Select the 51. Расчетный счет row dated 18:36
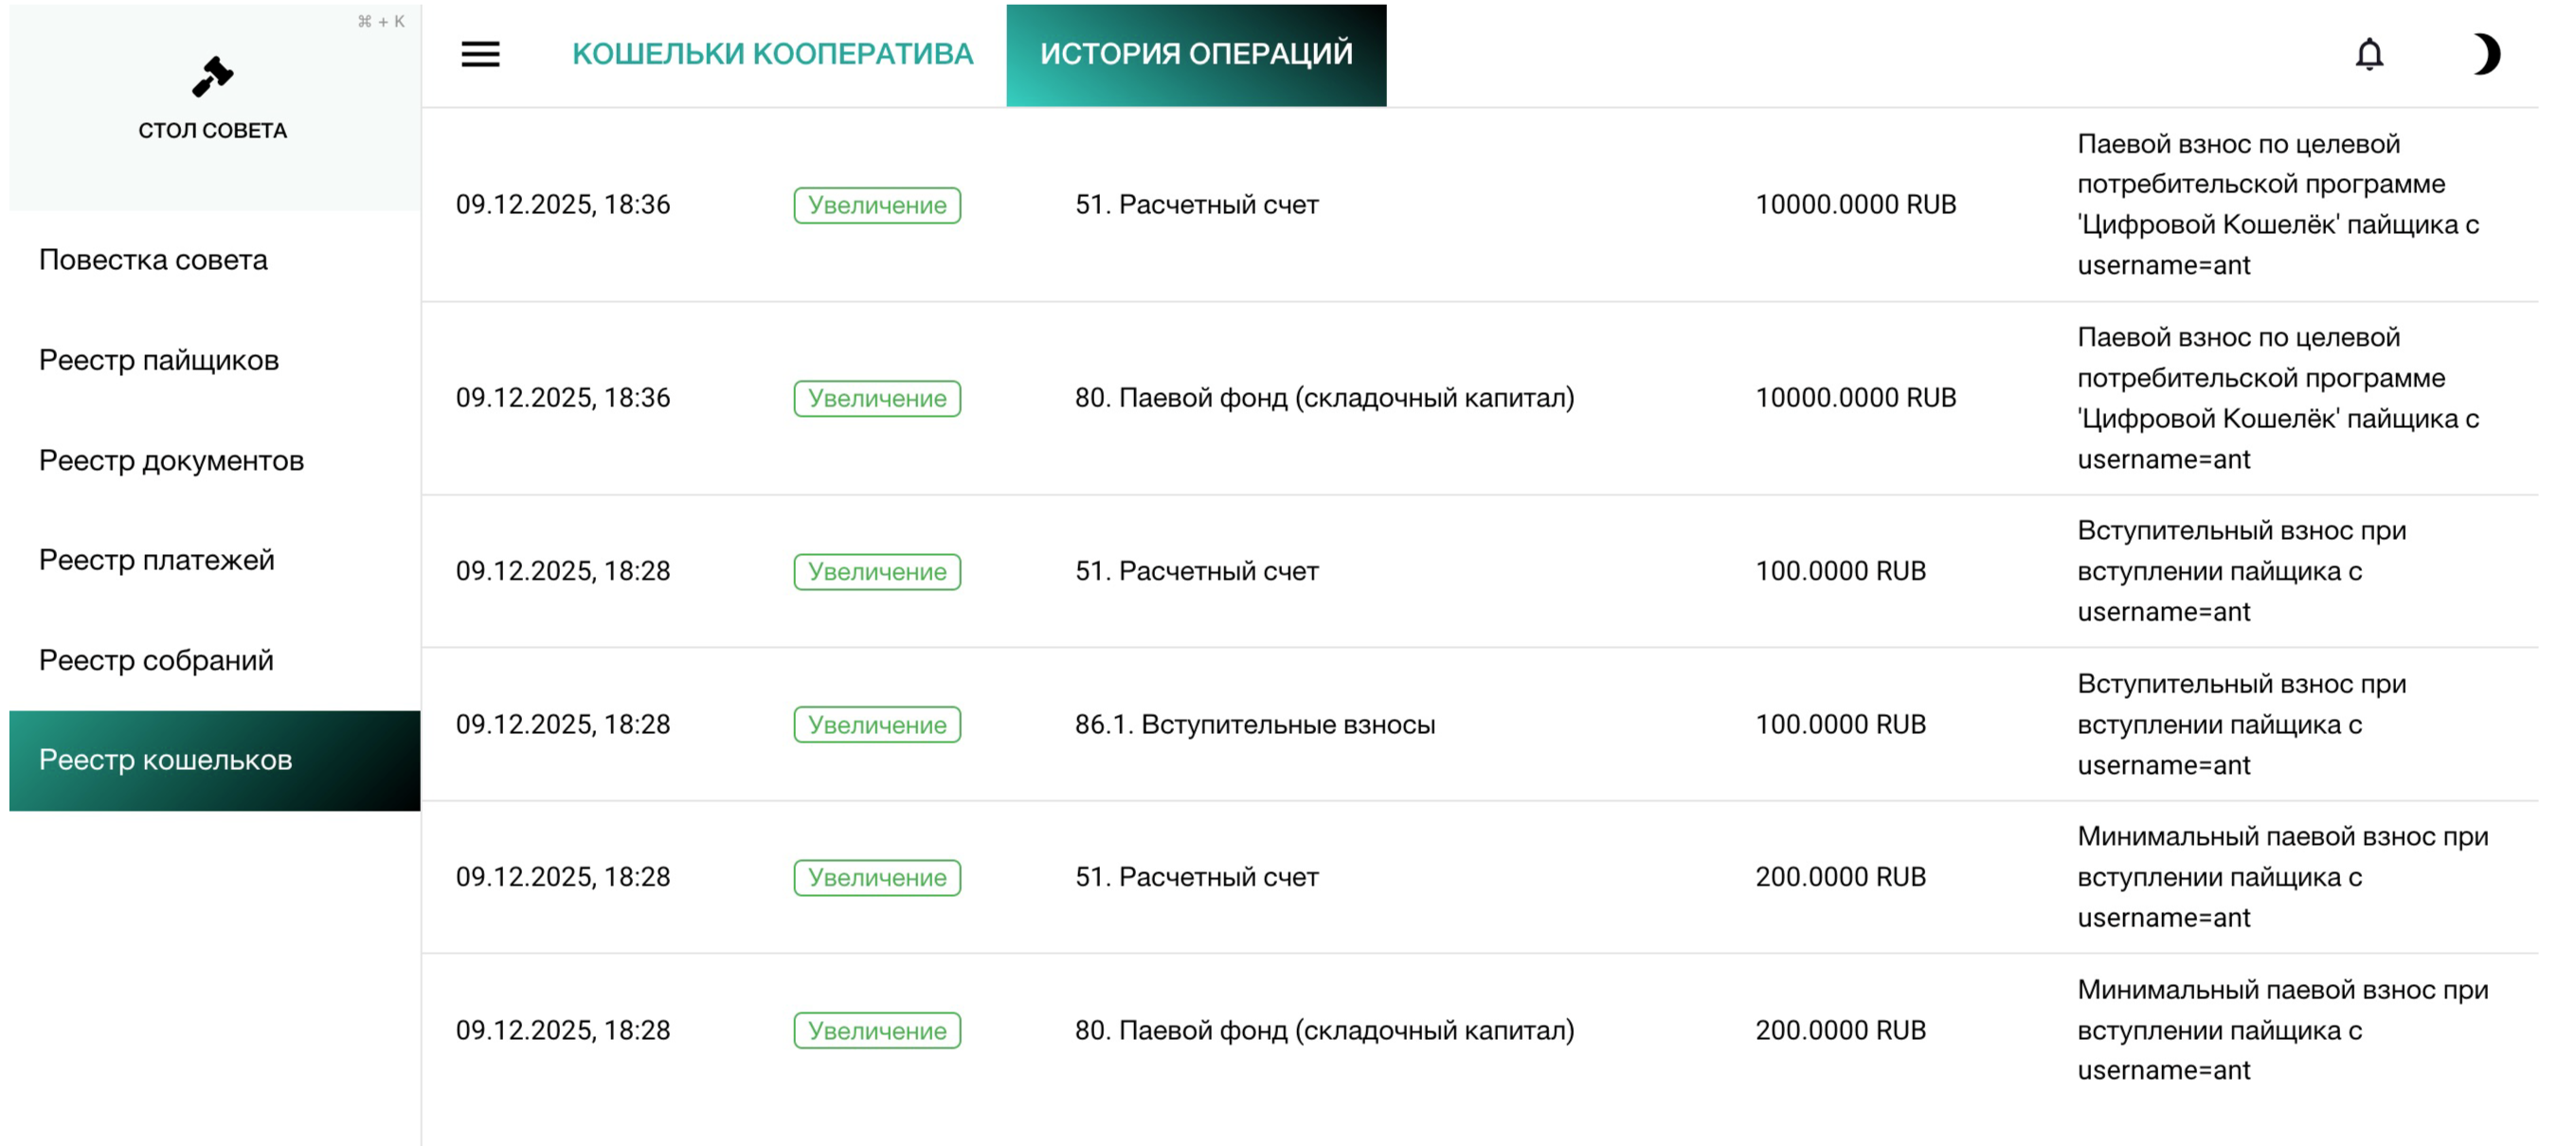Viewport: 2576px width, 1146px height. tap(1197, 205)
